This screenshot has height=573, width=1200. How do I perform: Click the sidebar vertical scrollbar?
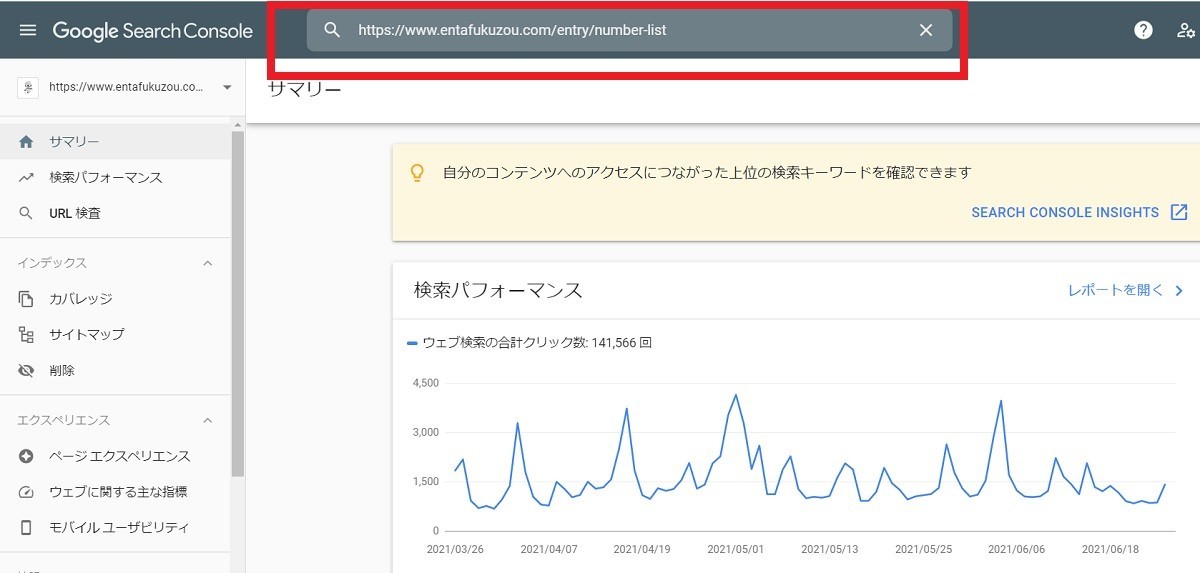point(237,305)
